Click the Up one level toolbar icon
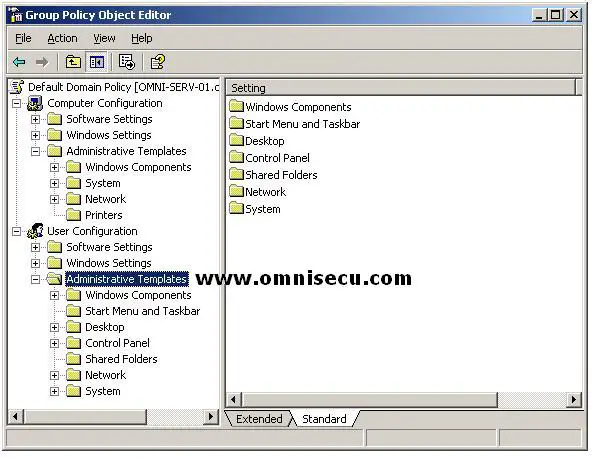 pos(73,62)
